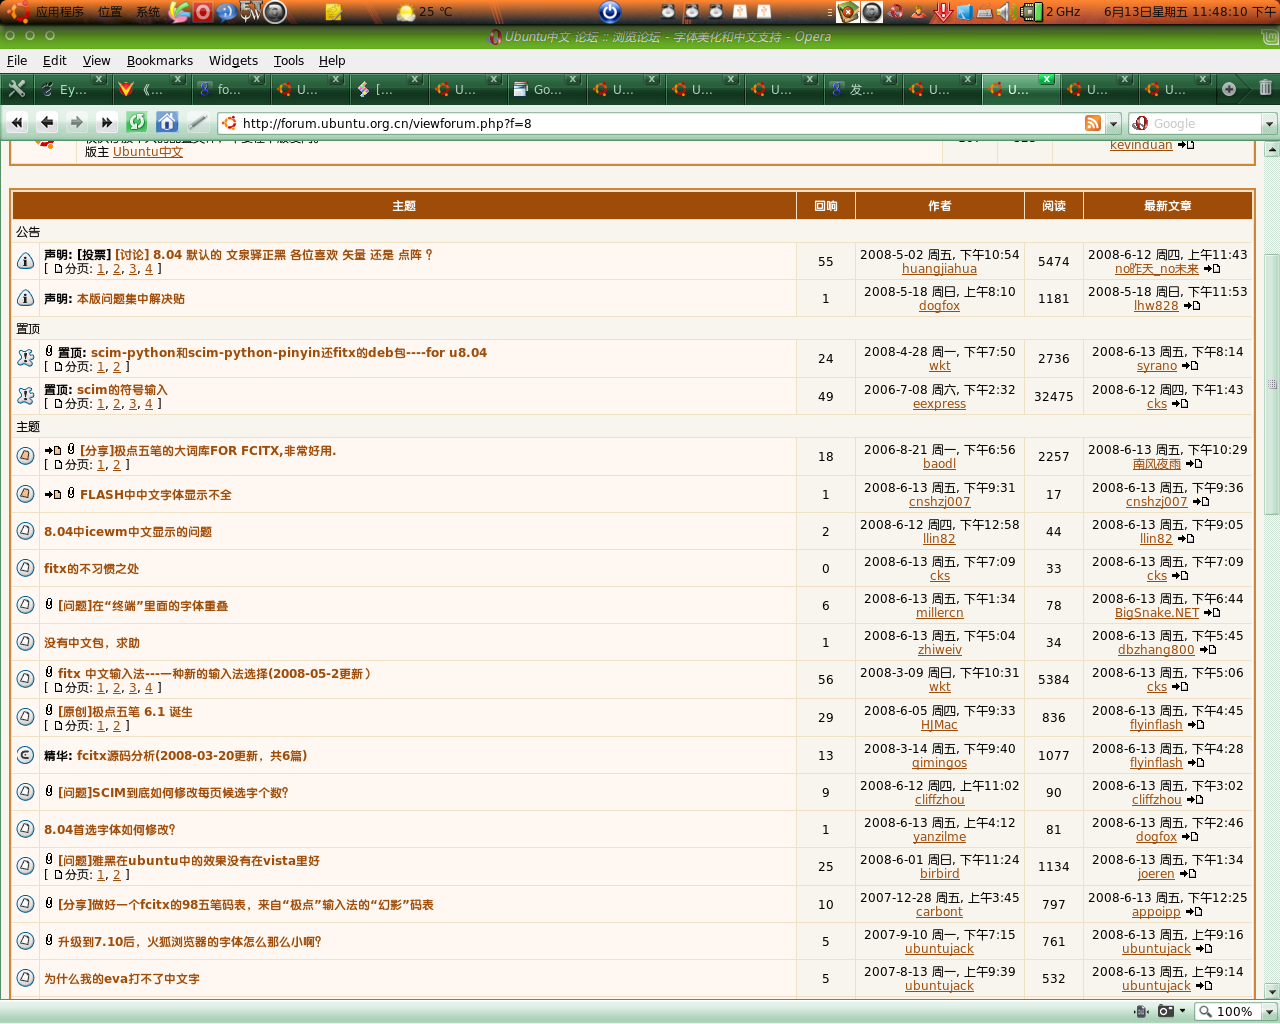
Task: Click the Rewind button in the navigation toolbar
Action: 17,122
